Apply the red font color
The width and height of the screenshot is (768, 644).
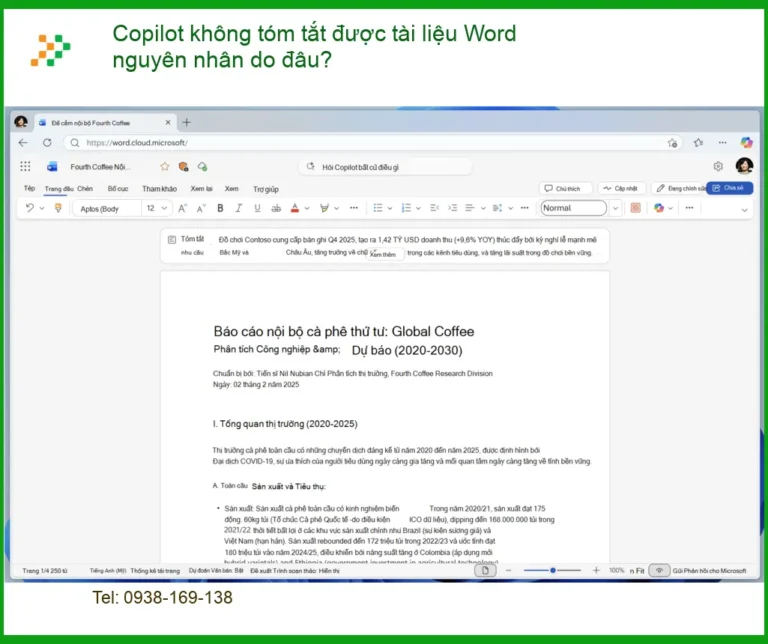click(x=295, y=208)
